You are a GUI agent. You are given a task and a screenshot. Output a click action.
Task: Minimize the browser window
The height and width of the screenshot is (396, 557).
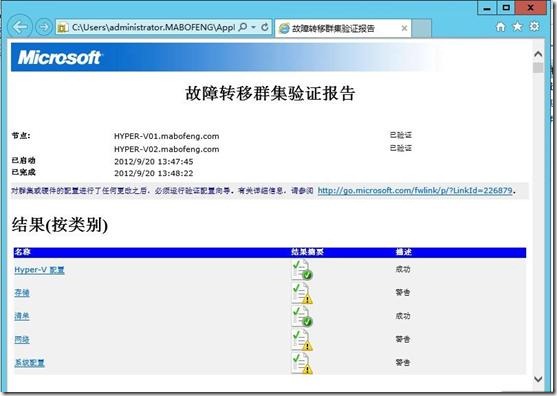click(x=487, y=8)
